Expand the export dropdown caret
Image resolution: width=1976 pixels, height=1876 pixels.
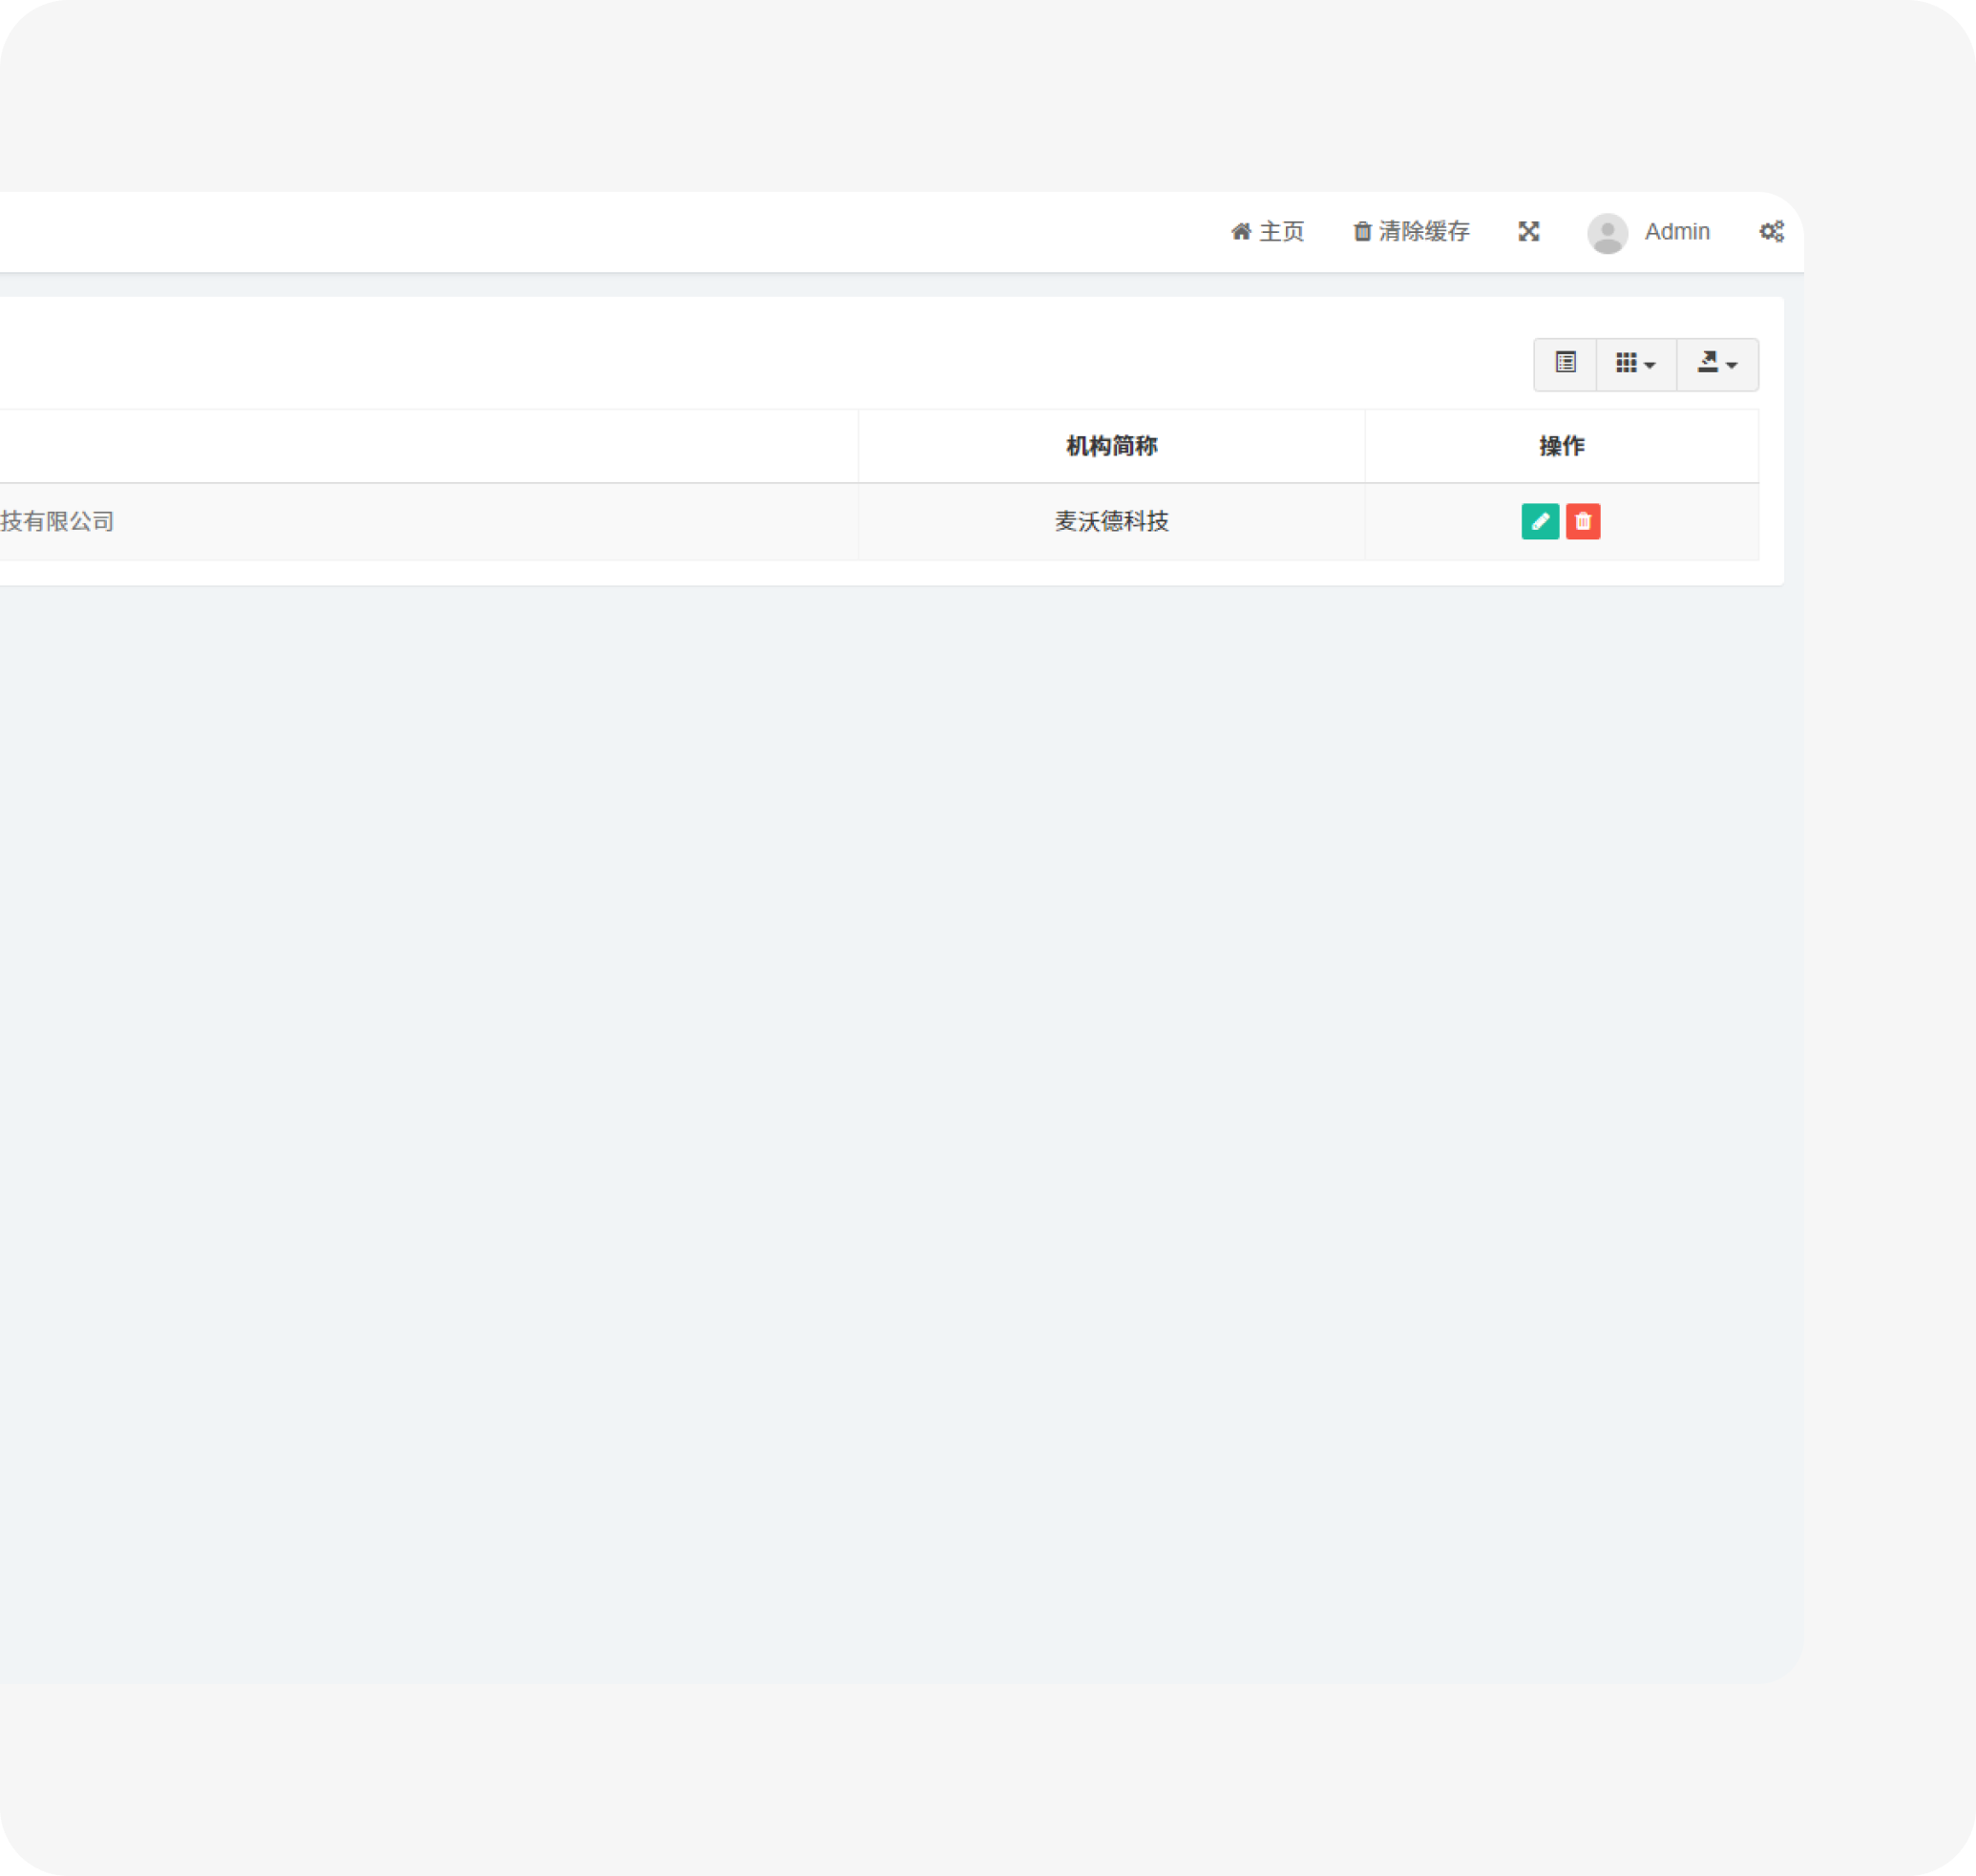coord(1732,365)
